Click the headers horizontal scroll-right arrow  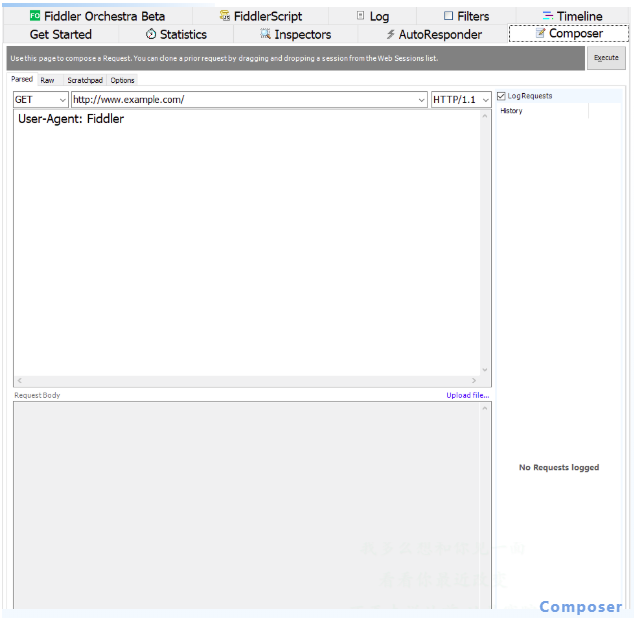click(473, 381)
